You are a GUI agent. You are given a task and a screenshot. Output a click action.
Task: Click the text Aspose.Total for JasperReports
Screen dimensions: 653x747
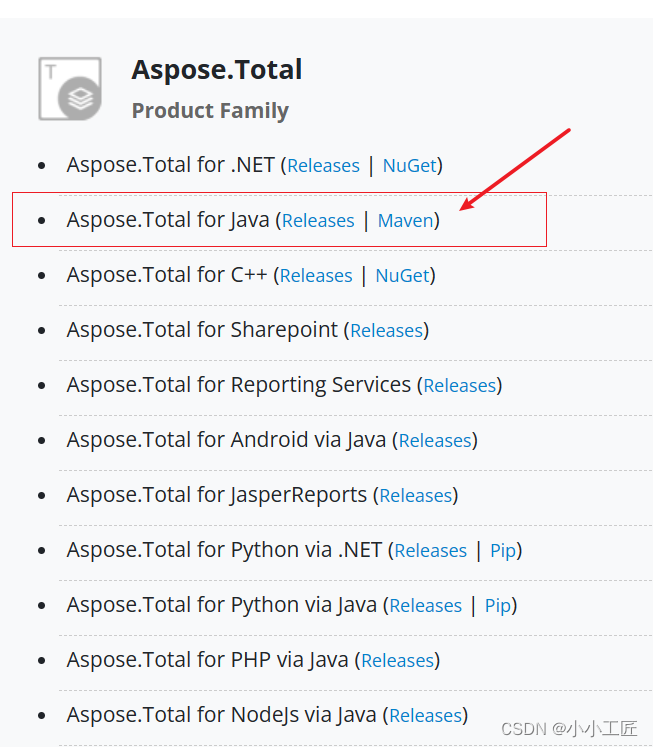click(x=217, y=495)
